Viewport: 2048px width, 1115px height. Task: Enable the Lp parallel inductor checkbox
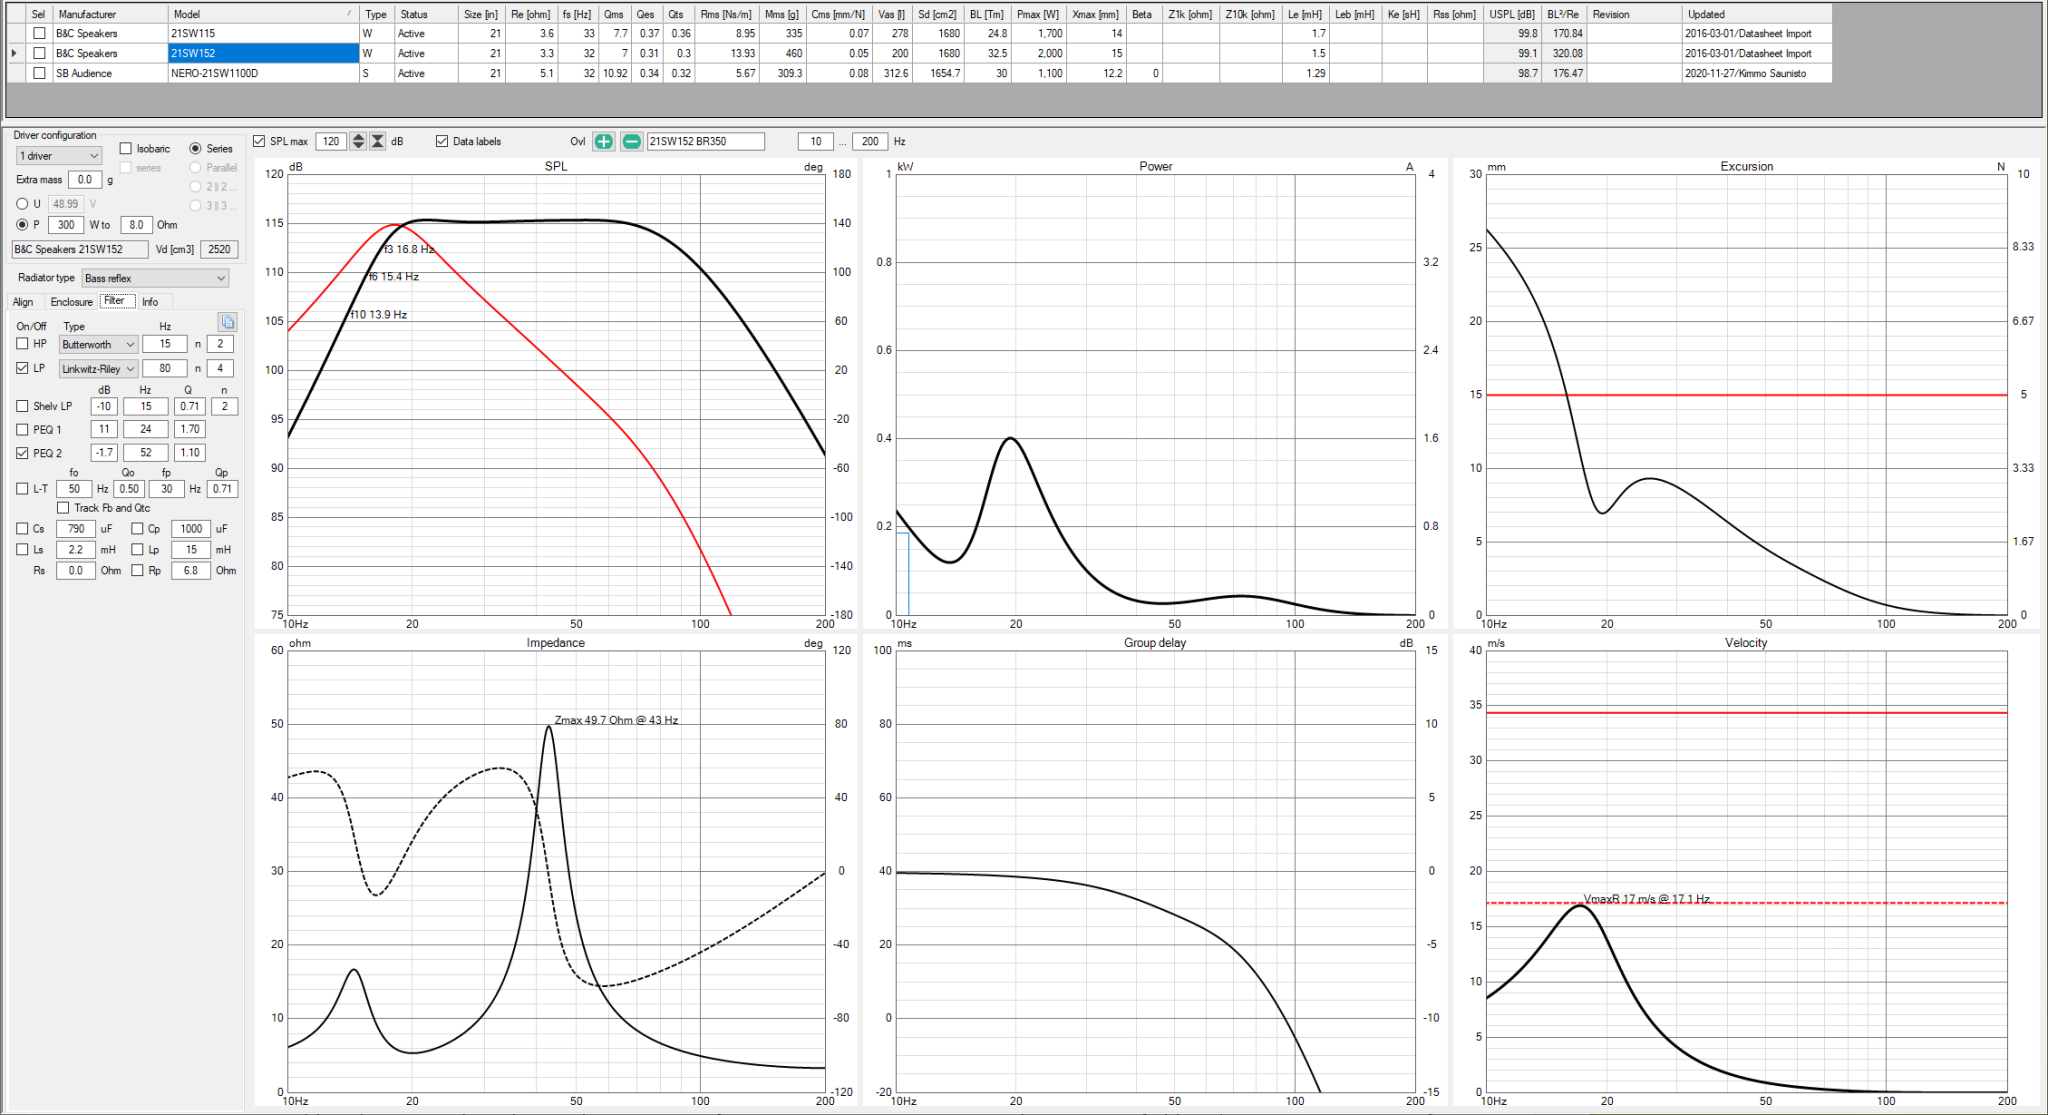[137, 550]
